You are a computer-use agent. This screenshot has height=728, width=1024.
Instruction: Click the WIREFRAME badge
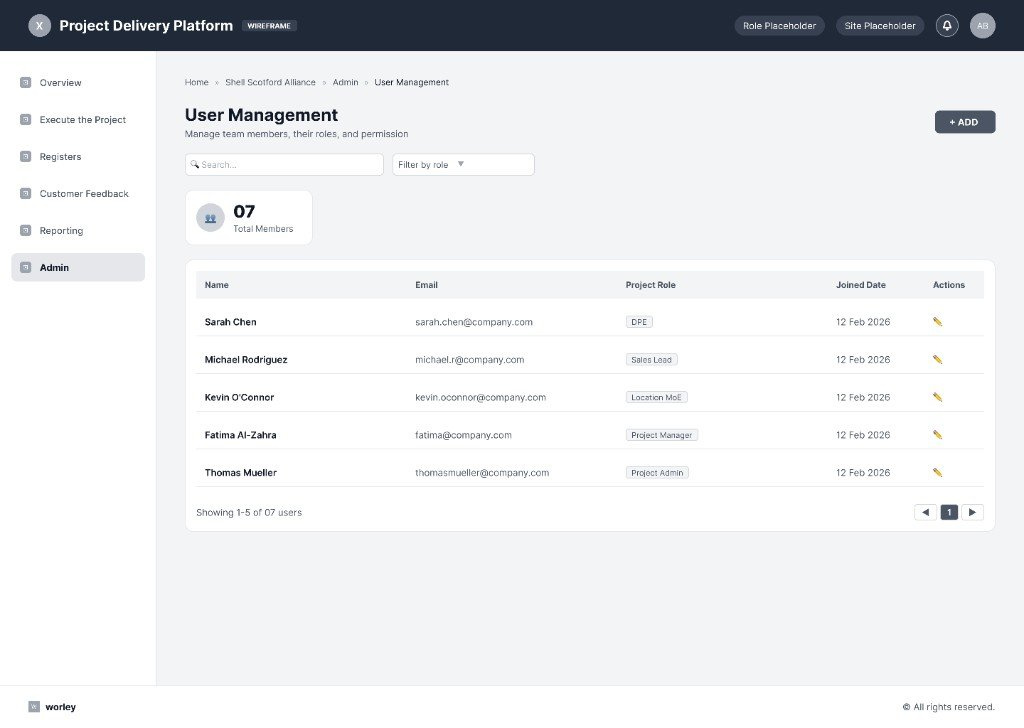[x=269, y=25]
